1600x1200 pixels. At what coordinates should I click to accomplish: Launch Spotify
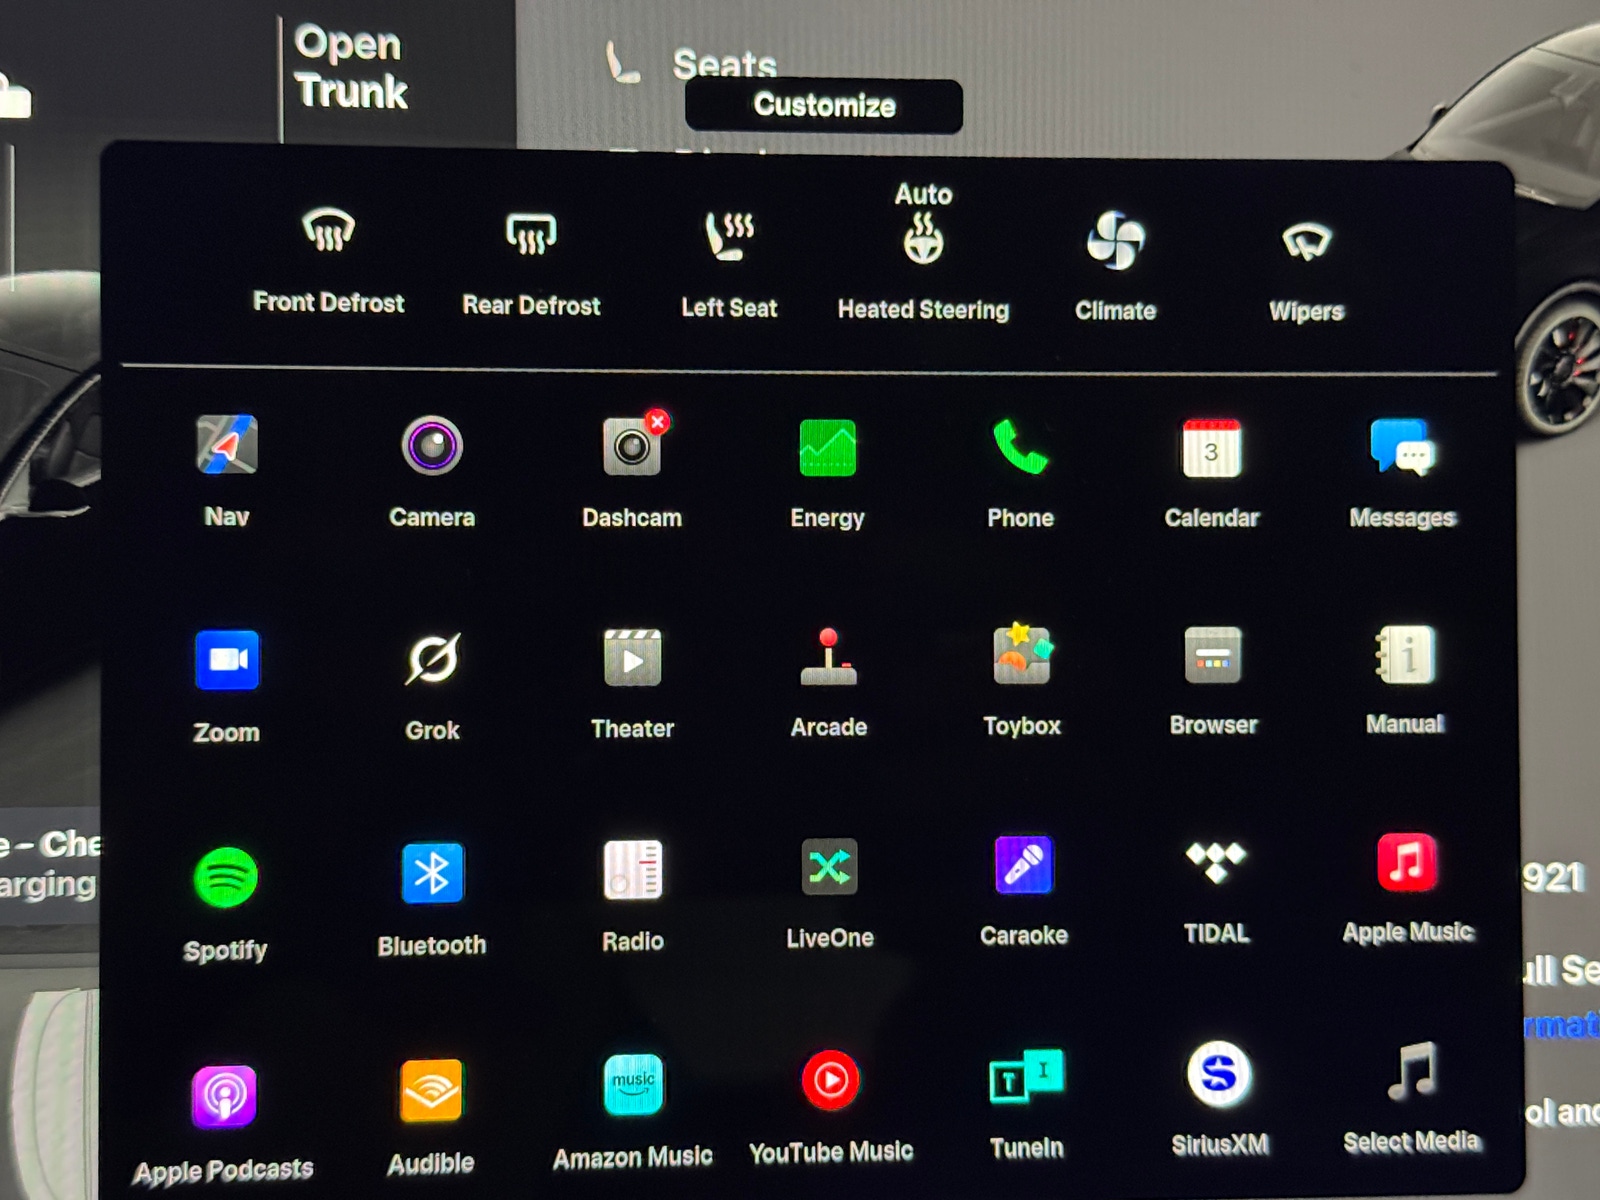pos(226,877)
